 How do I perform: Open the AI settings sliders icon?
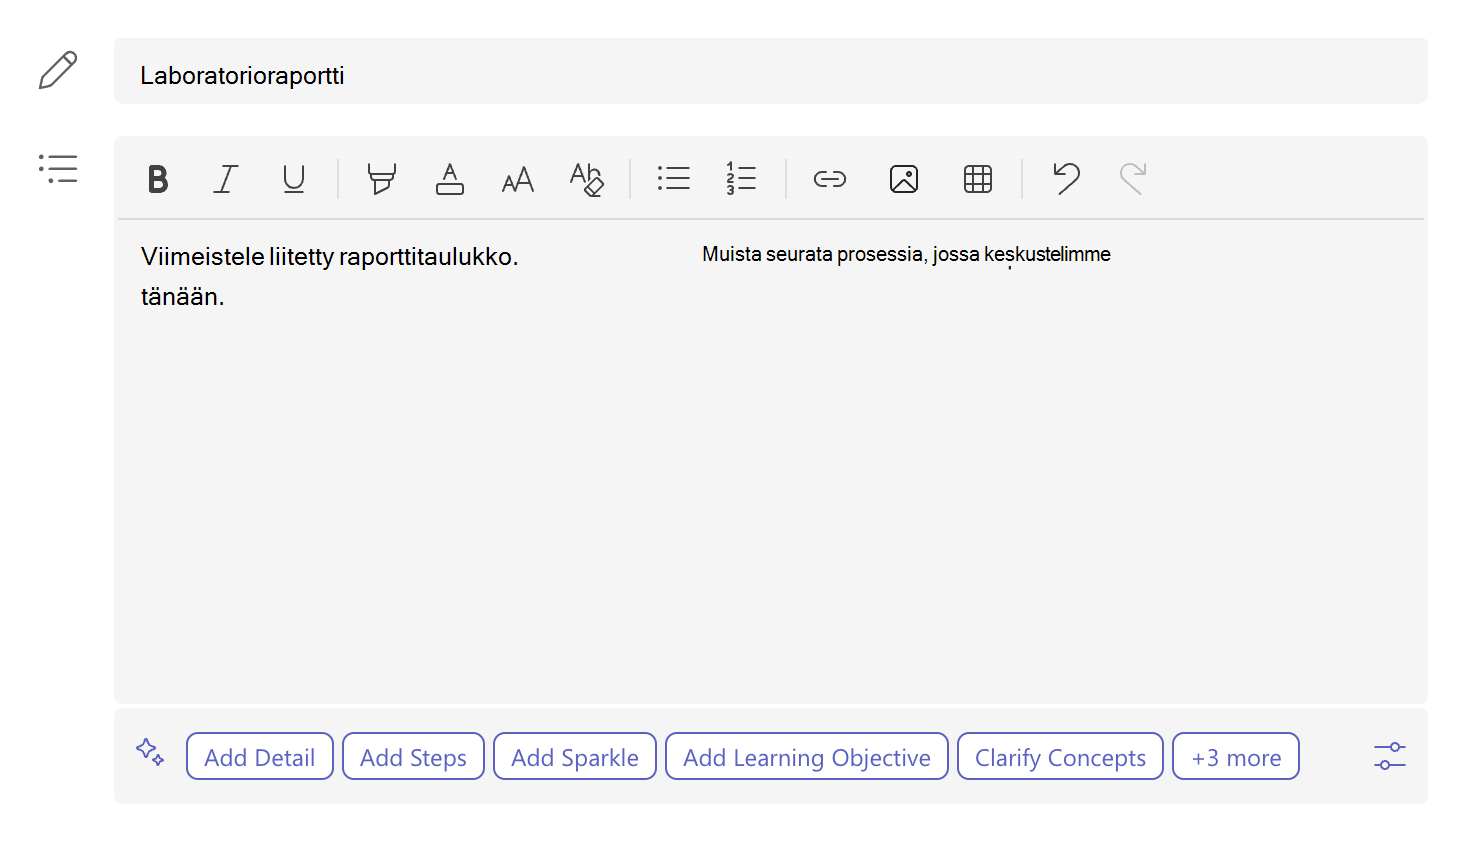1390,756
